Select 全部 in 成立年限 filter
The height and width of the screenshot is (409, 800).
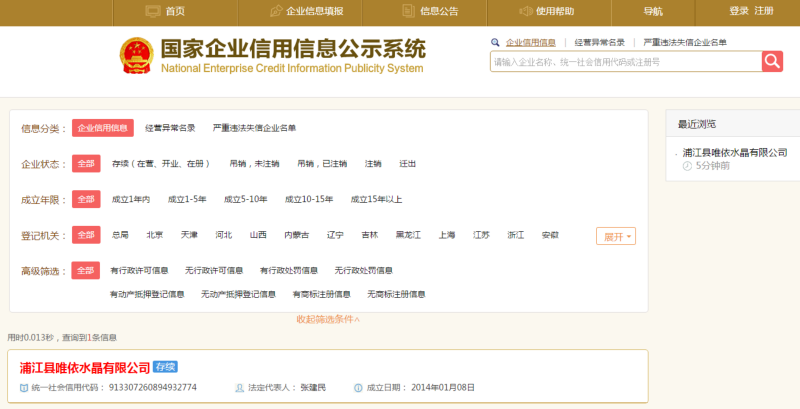tap(86, 199)
